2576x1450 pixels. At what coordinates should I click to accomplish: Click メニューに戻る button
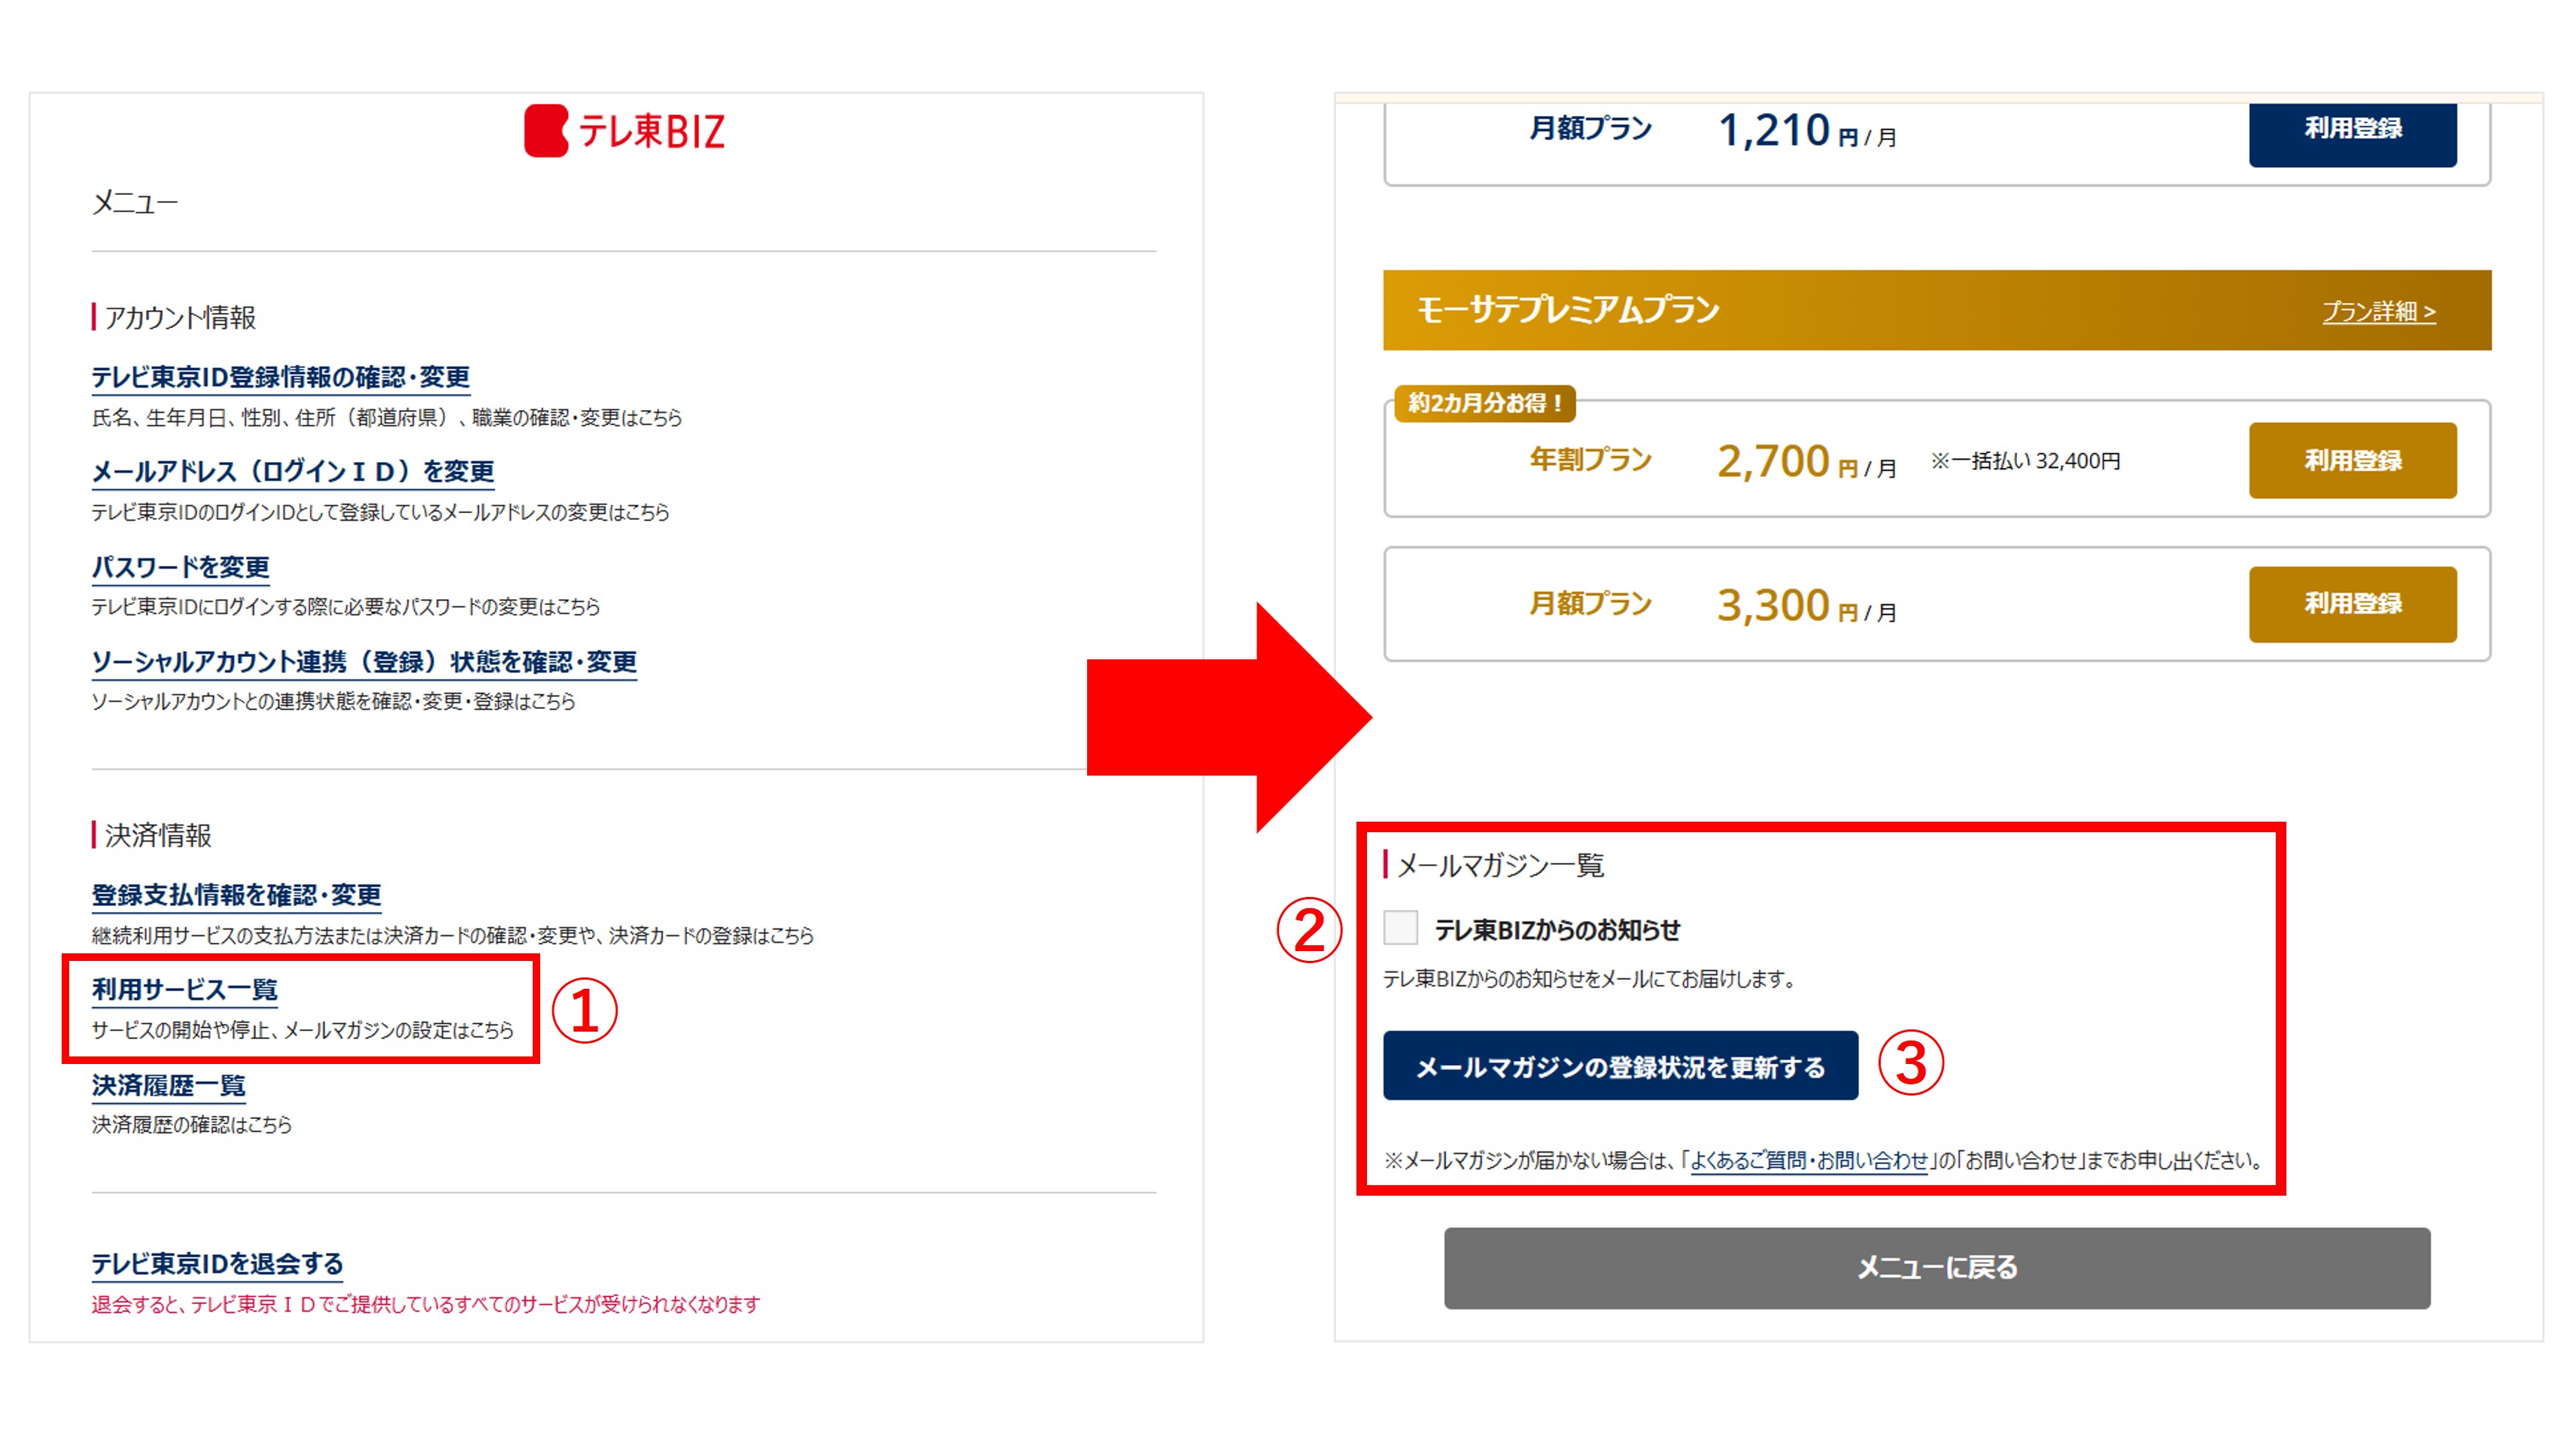click(x=1937, y=1268)
